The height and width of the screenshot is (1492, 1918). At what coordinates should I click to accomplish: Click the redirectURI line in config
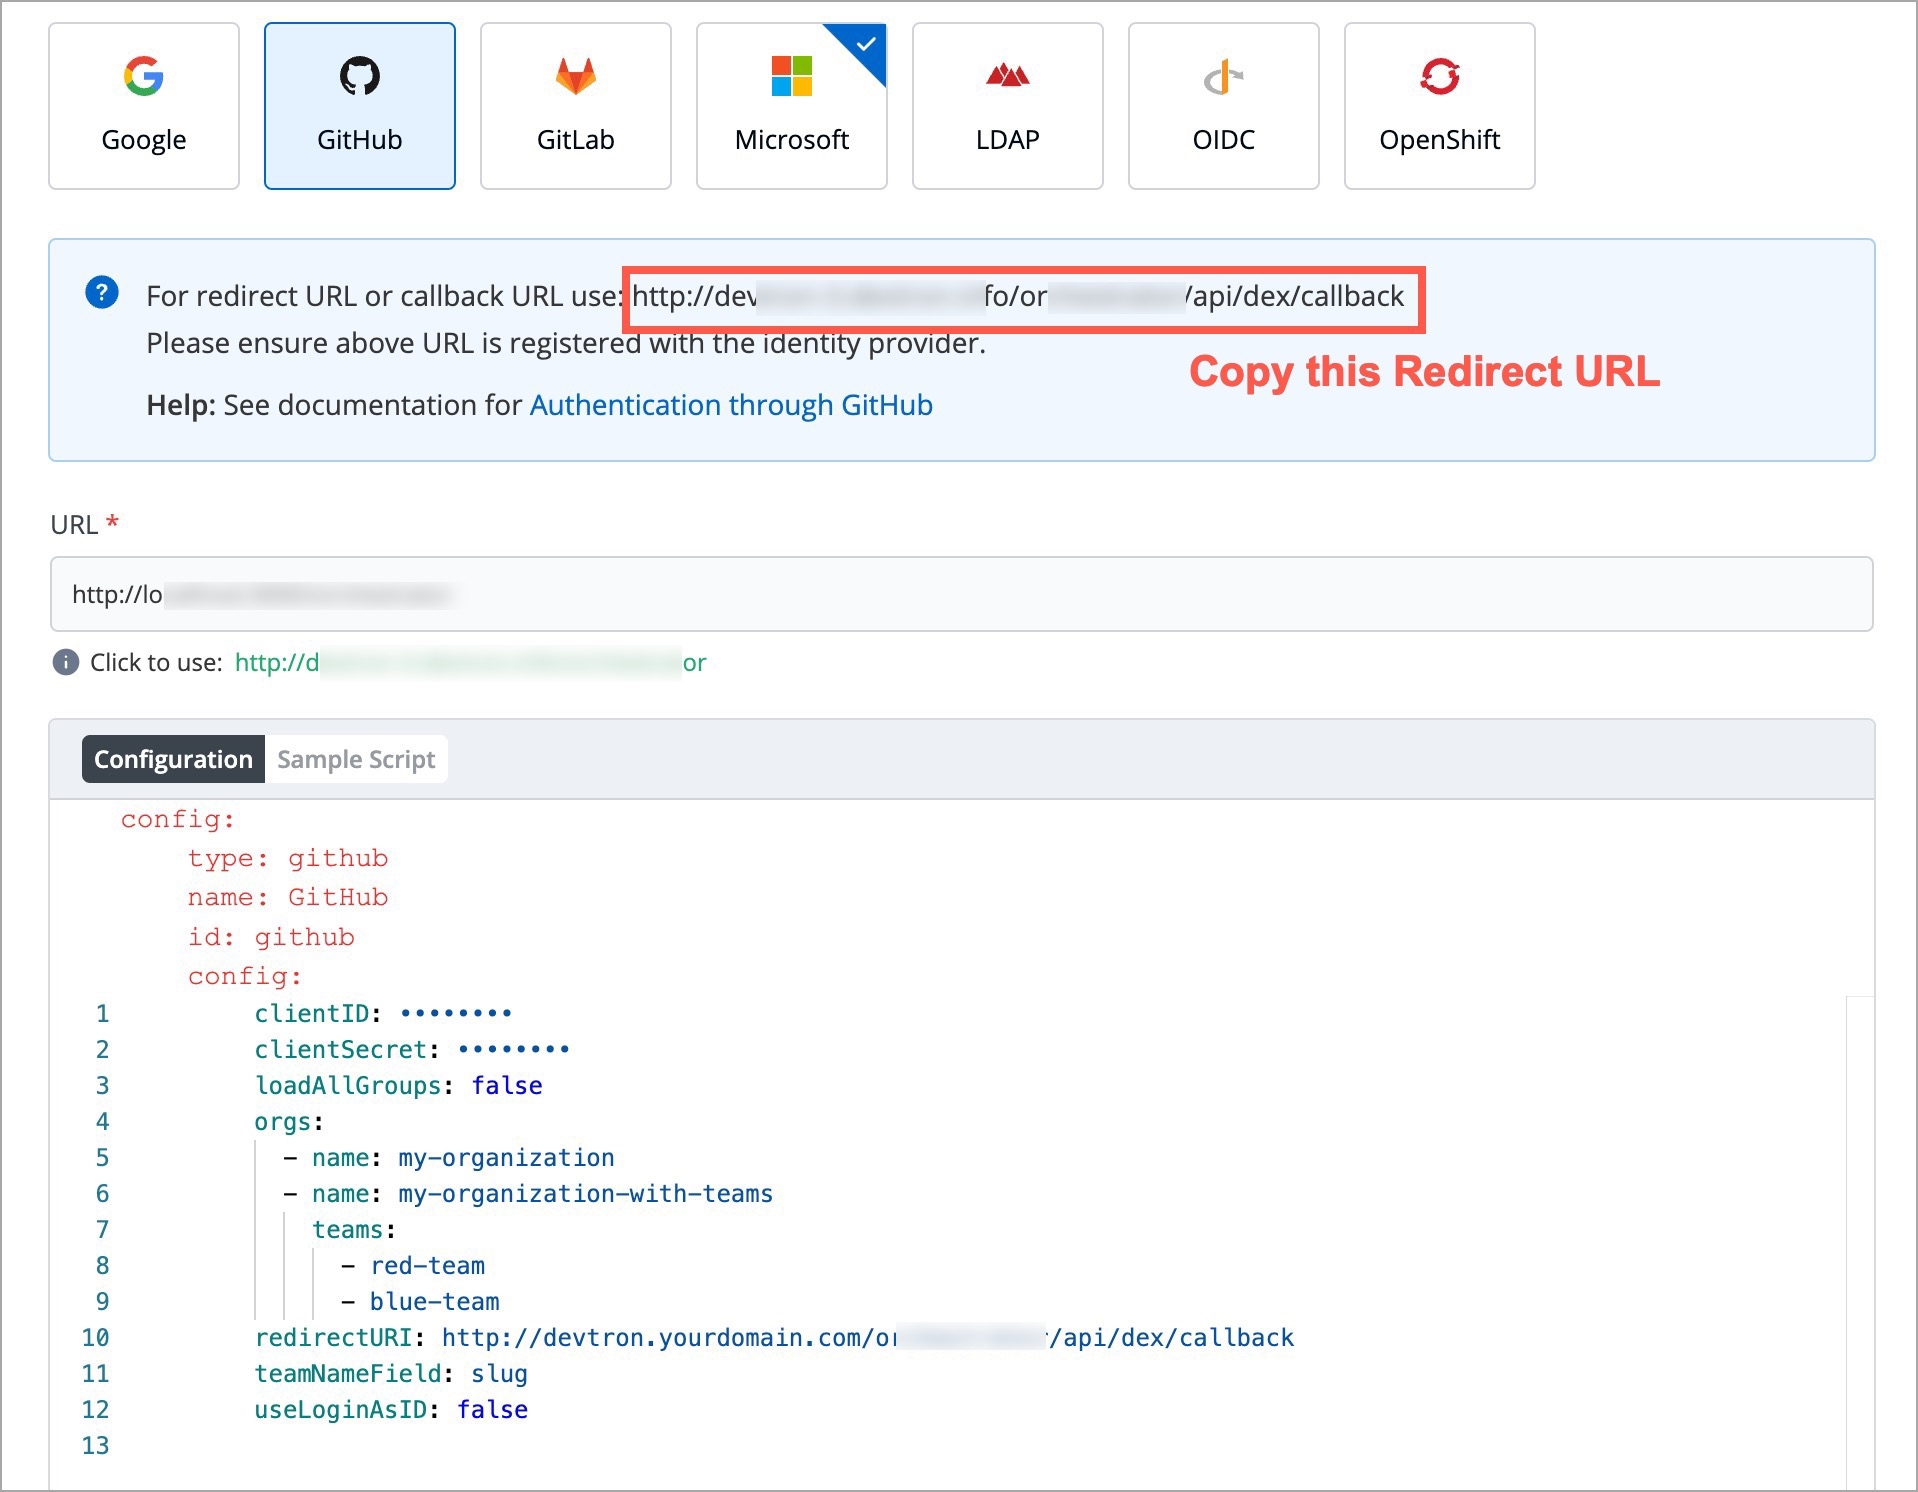tap(773, 1337)
